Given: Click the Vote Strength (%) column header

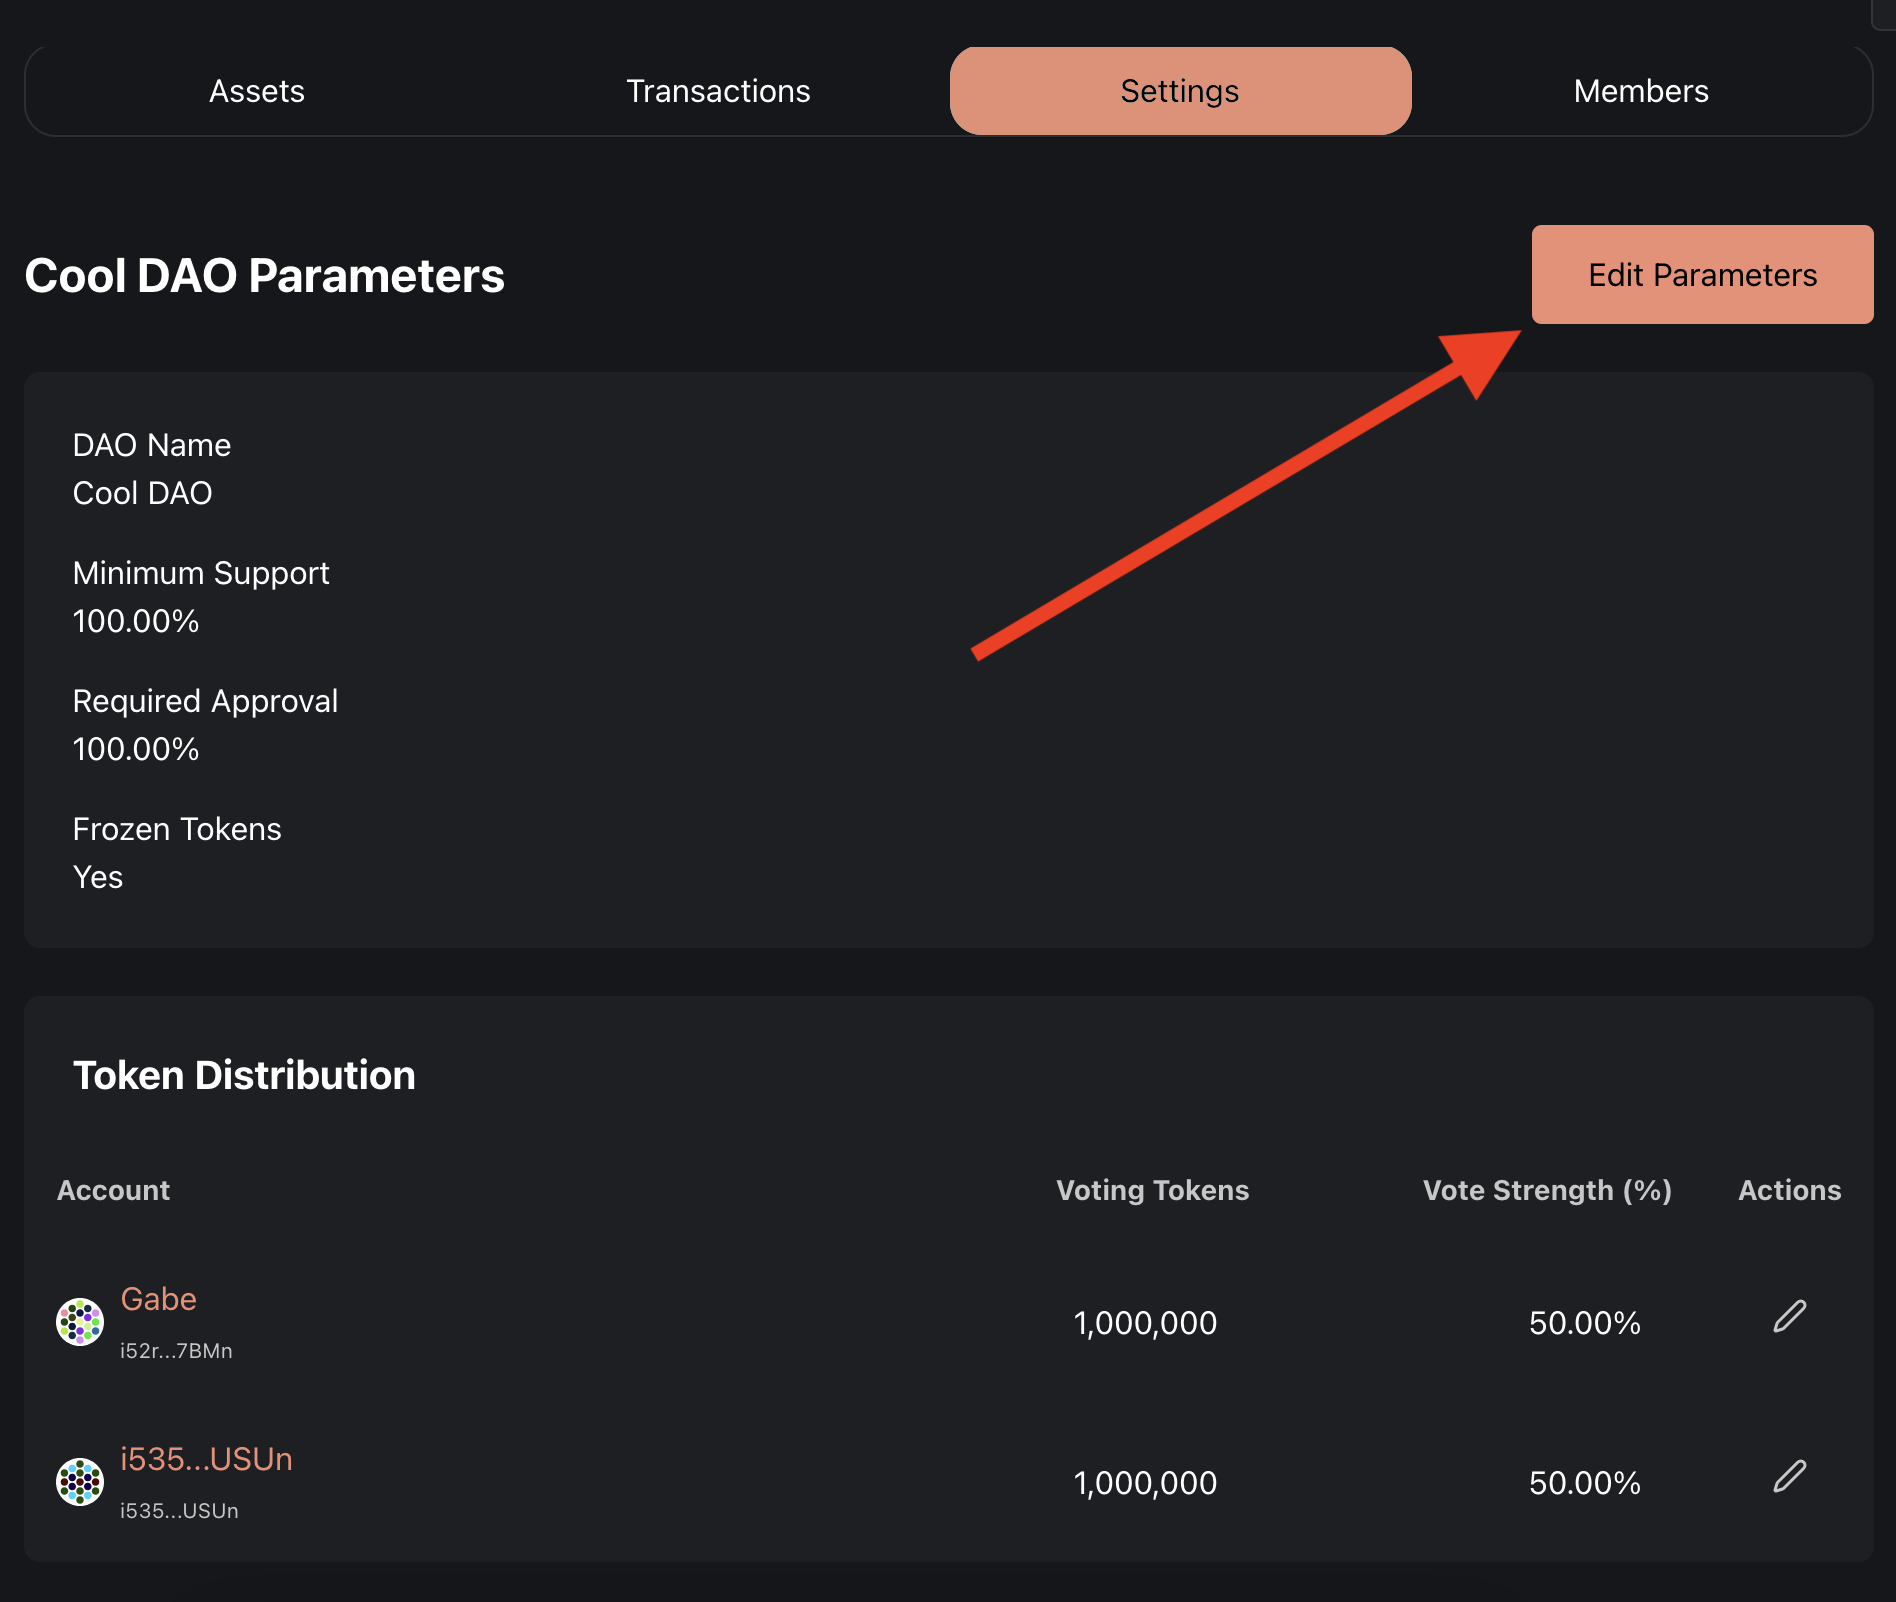Looking at the screenshot, I should [1547, 1190].
